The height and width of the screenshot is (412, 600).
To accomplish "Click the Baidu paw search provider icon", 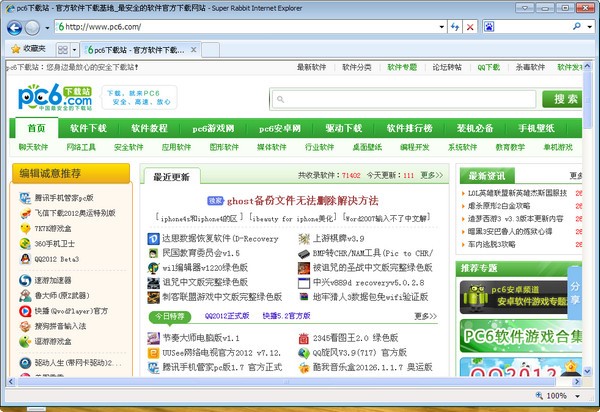I will (x=489, y=26).
